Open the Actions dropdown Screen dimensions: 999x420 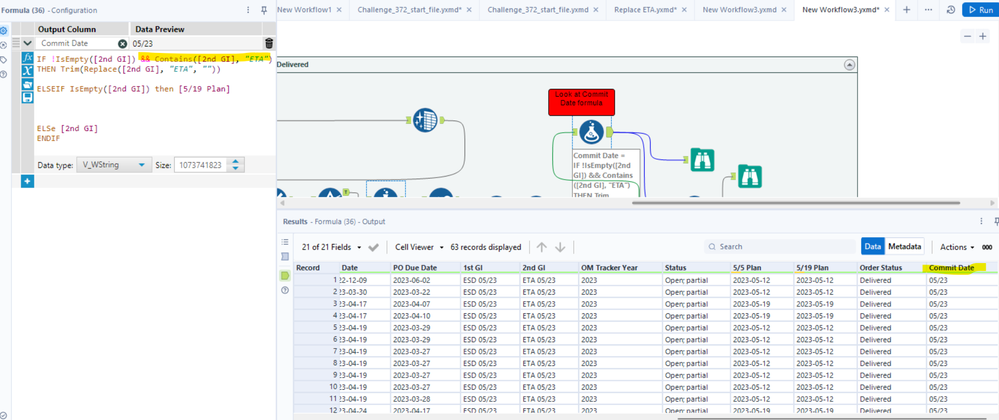click(x=957, y=247)
